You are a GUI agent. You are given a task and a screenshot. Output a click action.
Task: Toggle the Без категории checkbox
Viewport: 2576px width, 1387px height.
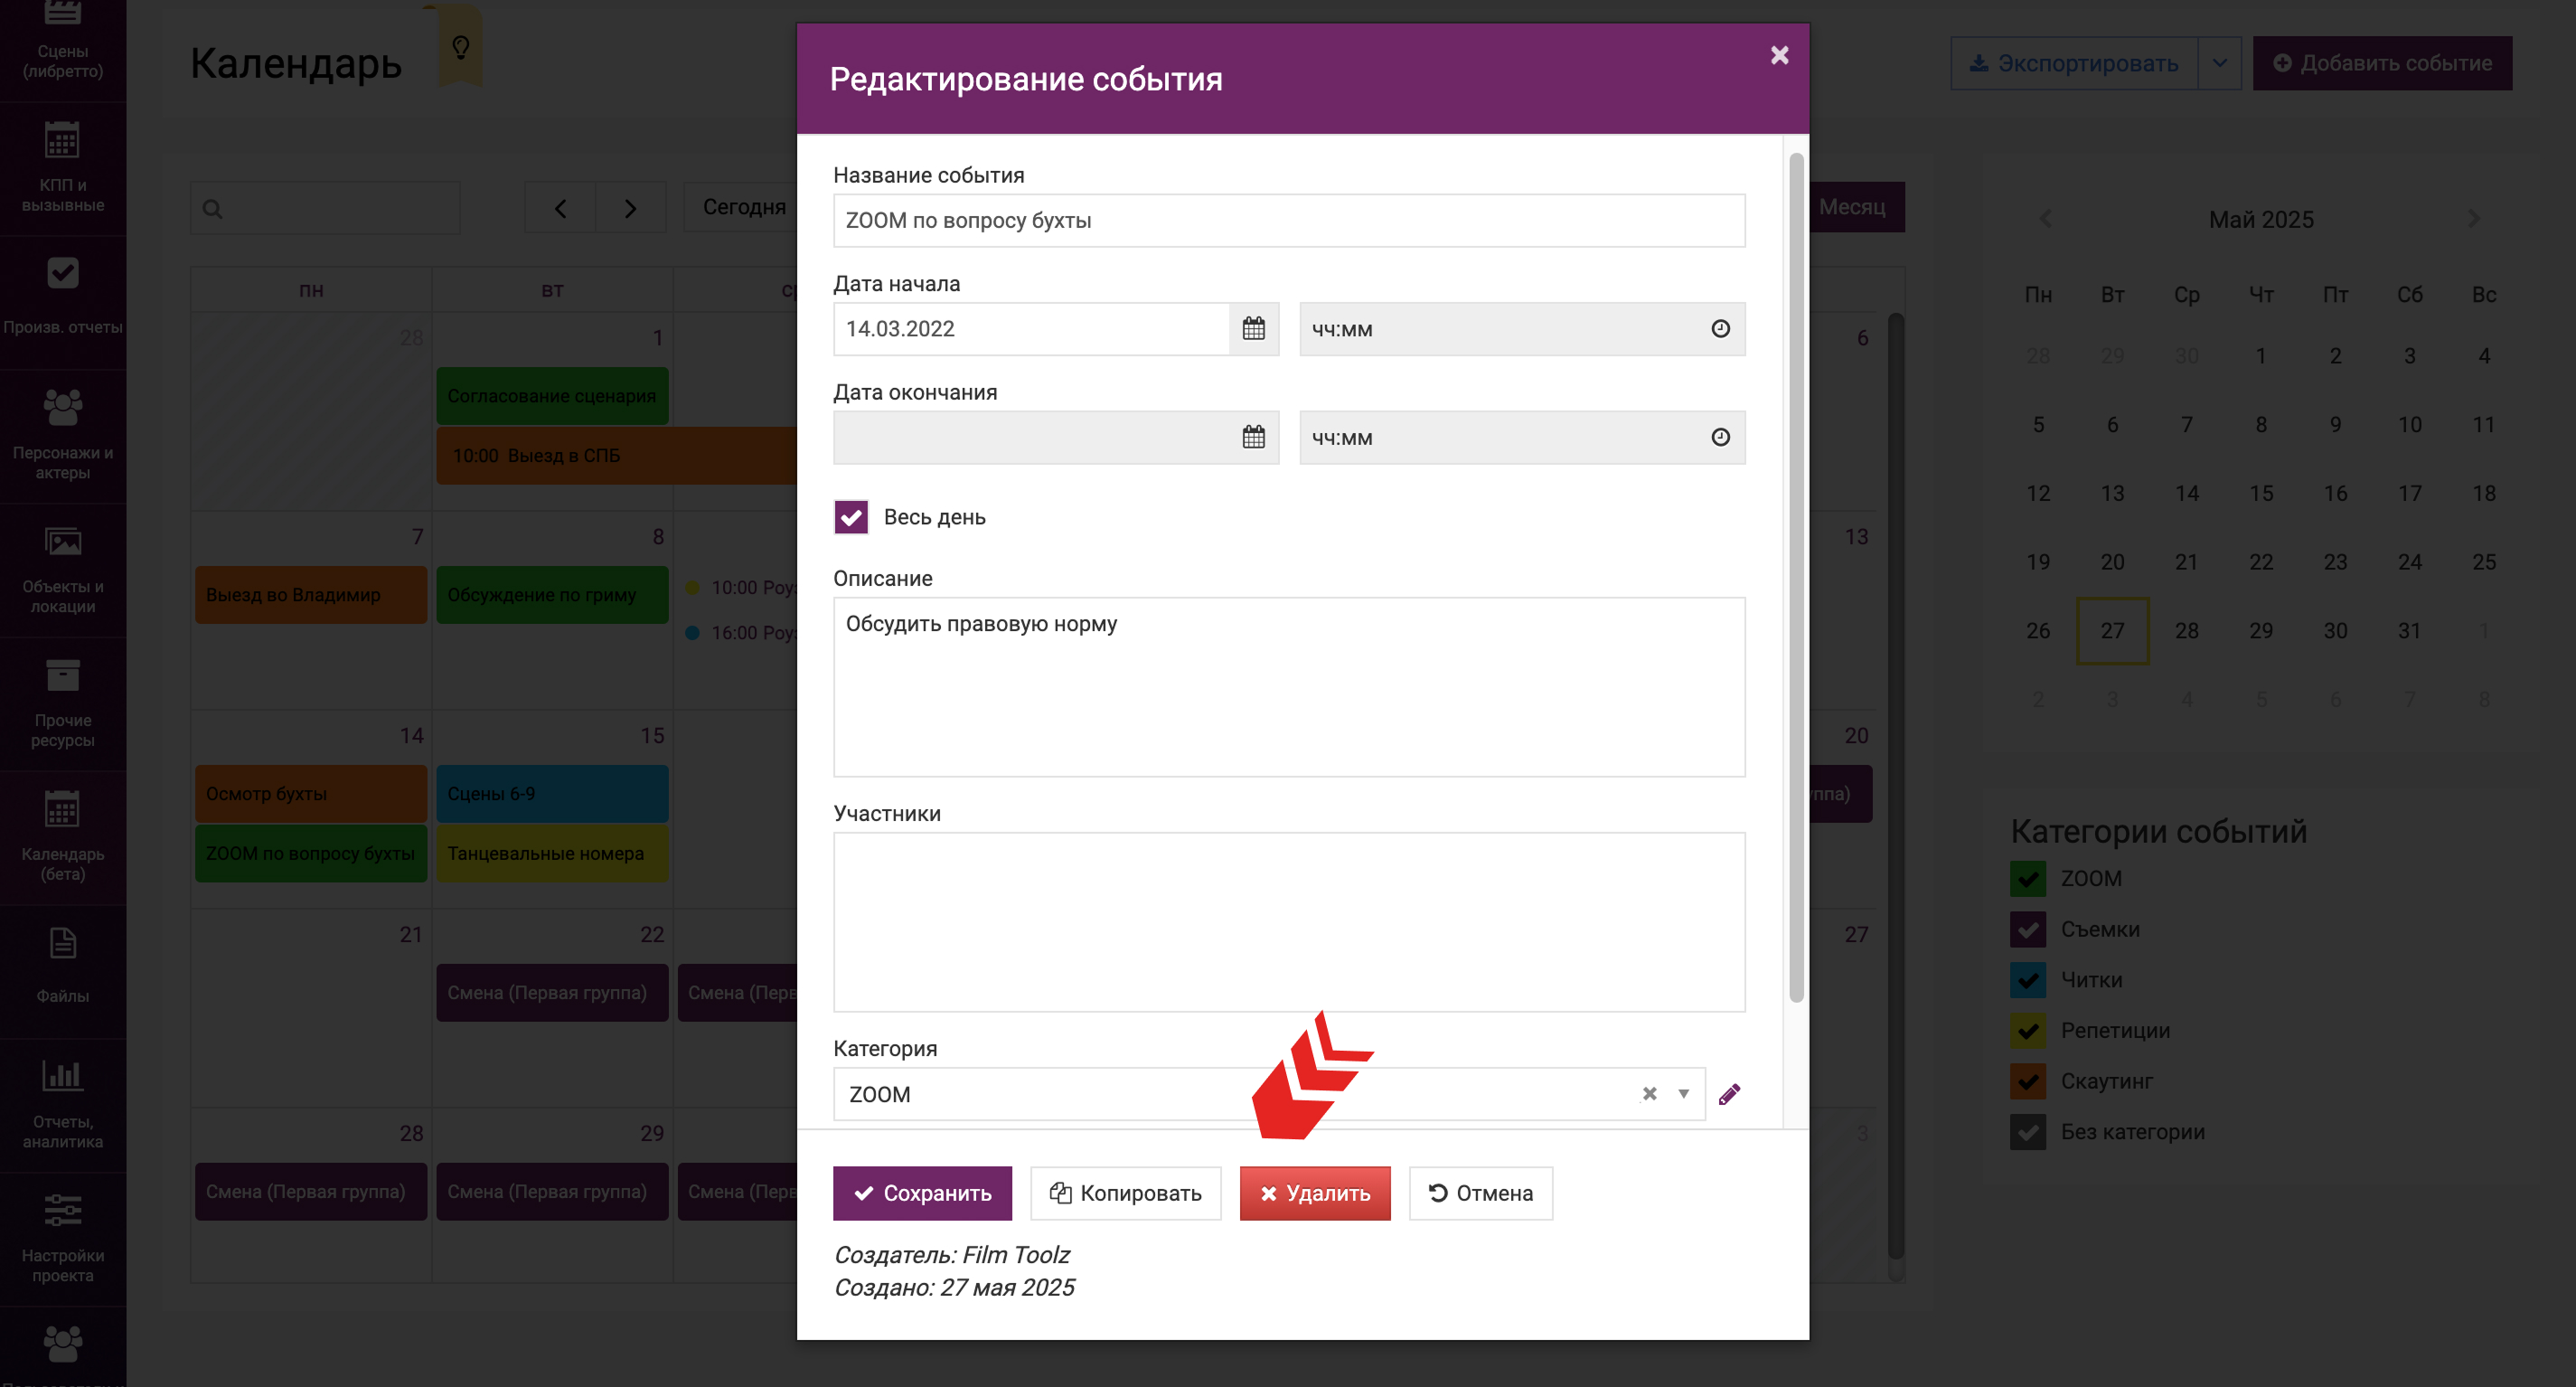tap(2028, 1132)
